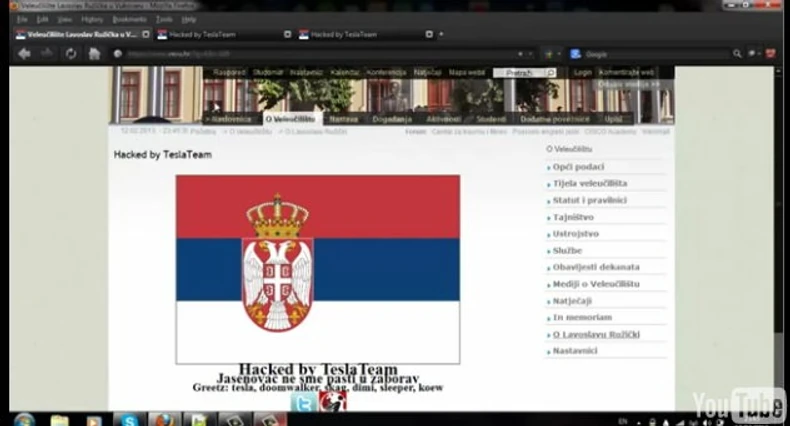Close the second Hacked by TeslaTeam tab

(x=429, y=34)
